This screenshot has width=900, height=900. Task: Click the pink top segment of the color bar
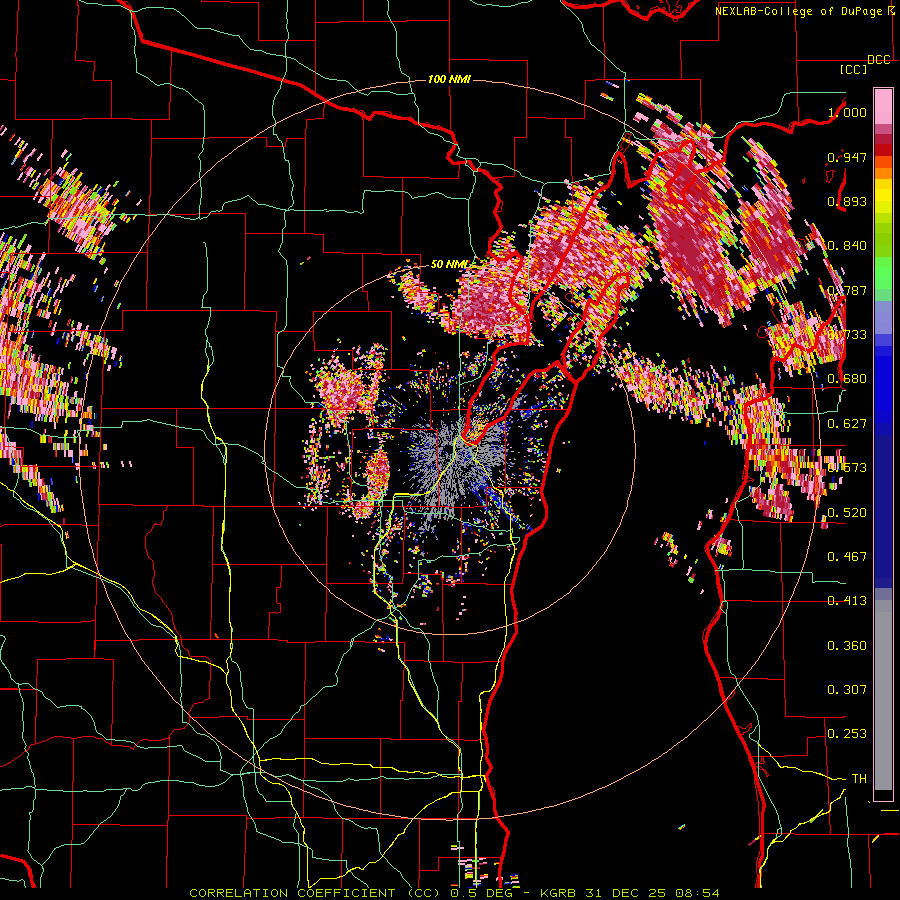pyautogui.click(x=883, y=106)
